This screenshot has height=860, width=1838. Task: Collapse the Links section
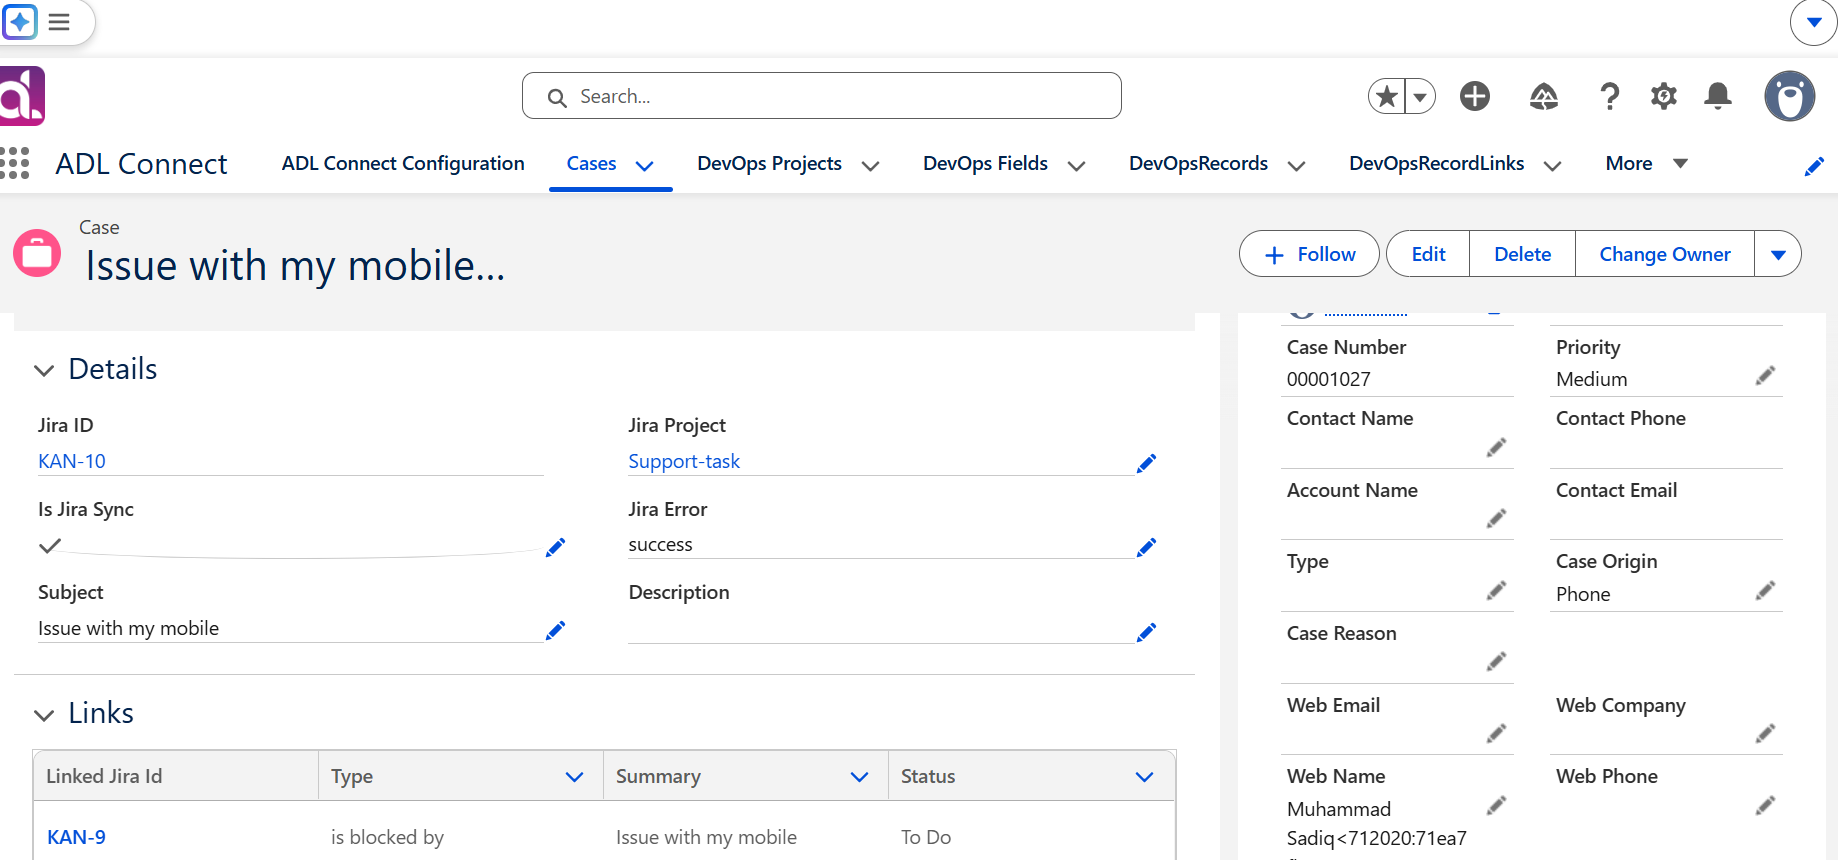point(44,715)
